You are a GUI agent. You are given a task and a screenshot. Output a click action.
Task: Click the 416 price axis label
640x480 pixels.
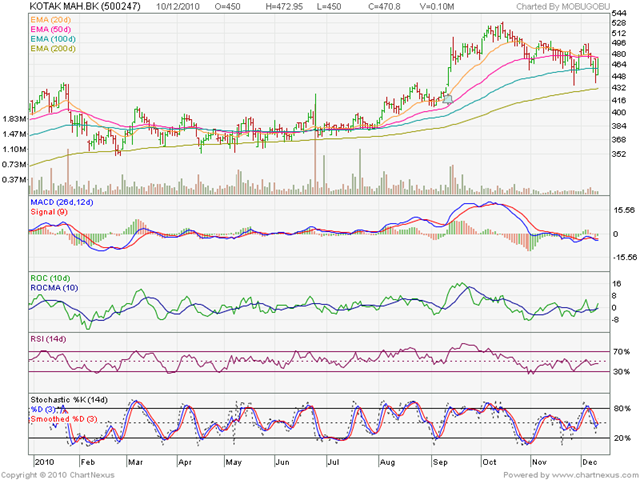click(619, 100)
